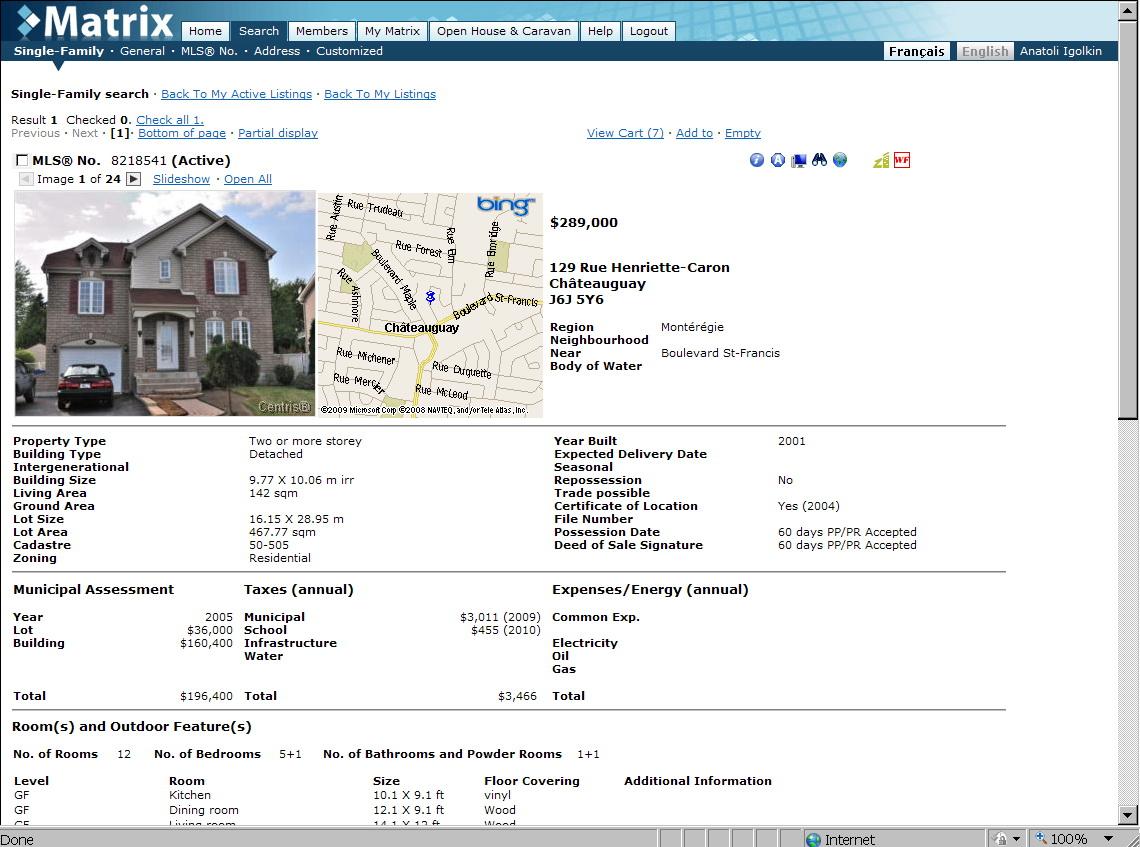Click the Slideshow link
1140x847 pixels.
point(181,179)
